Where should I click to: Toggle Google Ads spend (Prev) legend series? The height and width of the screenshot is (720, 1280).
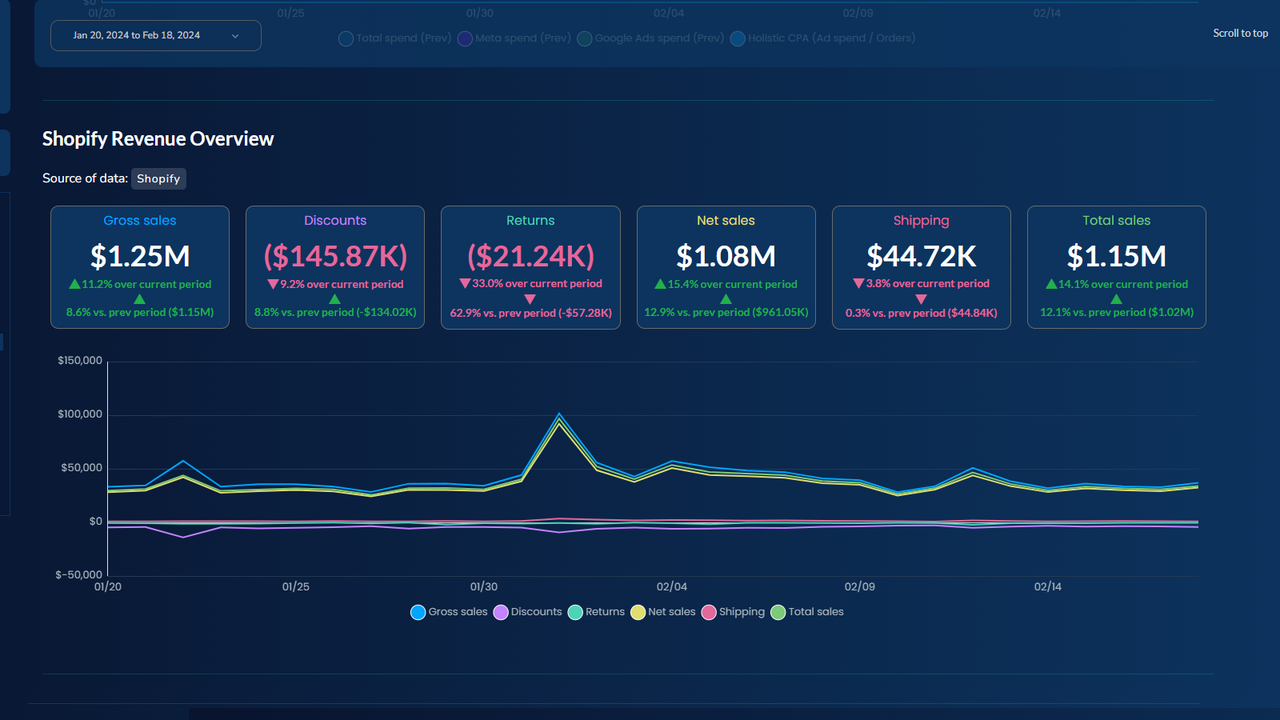(x=650, y=38)
